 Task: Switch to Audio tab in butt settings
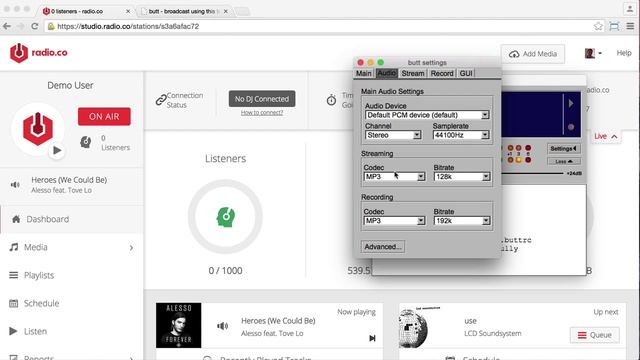point(386,73)
